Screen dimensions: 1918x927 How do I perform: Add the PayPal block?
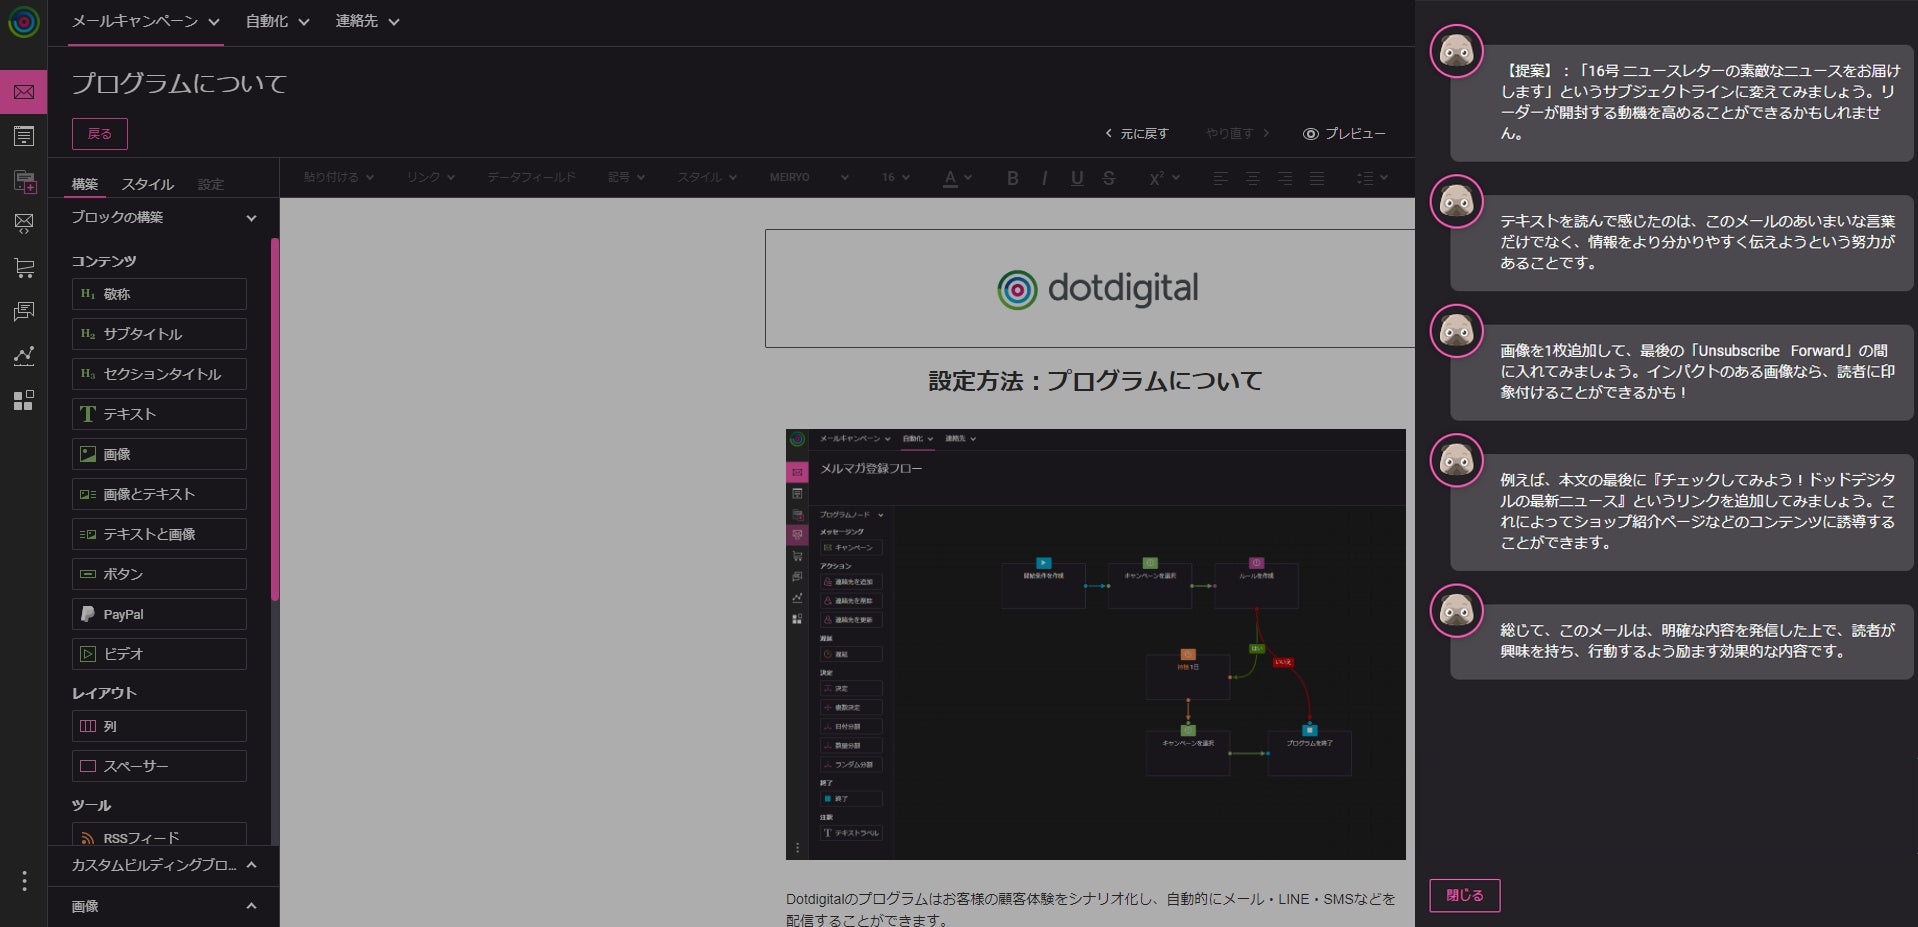159,614
